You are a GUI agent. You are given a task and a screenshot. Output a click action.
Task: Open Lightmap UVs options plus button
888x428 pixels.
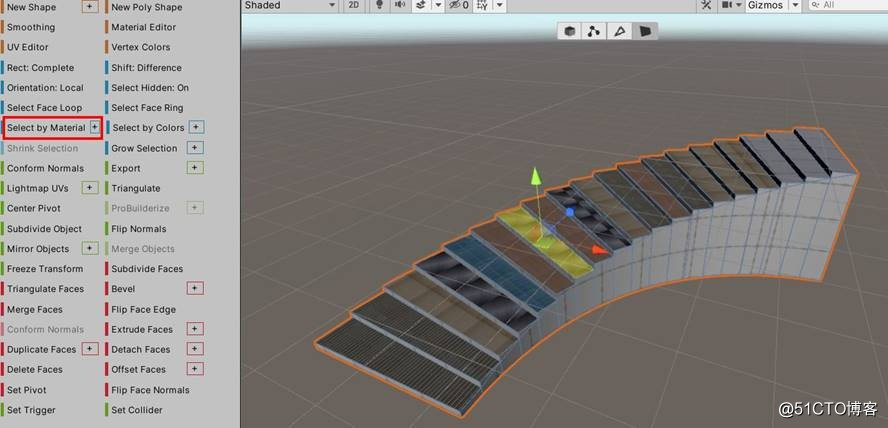[x=90, y=187]
